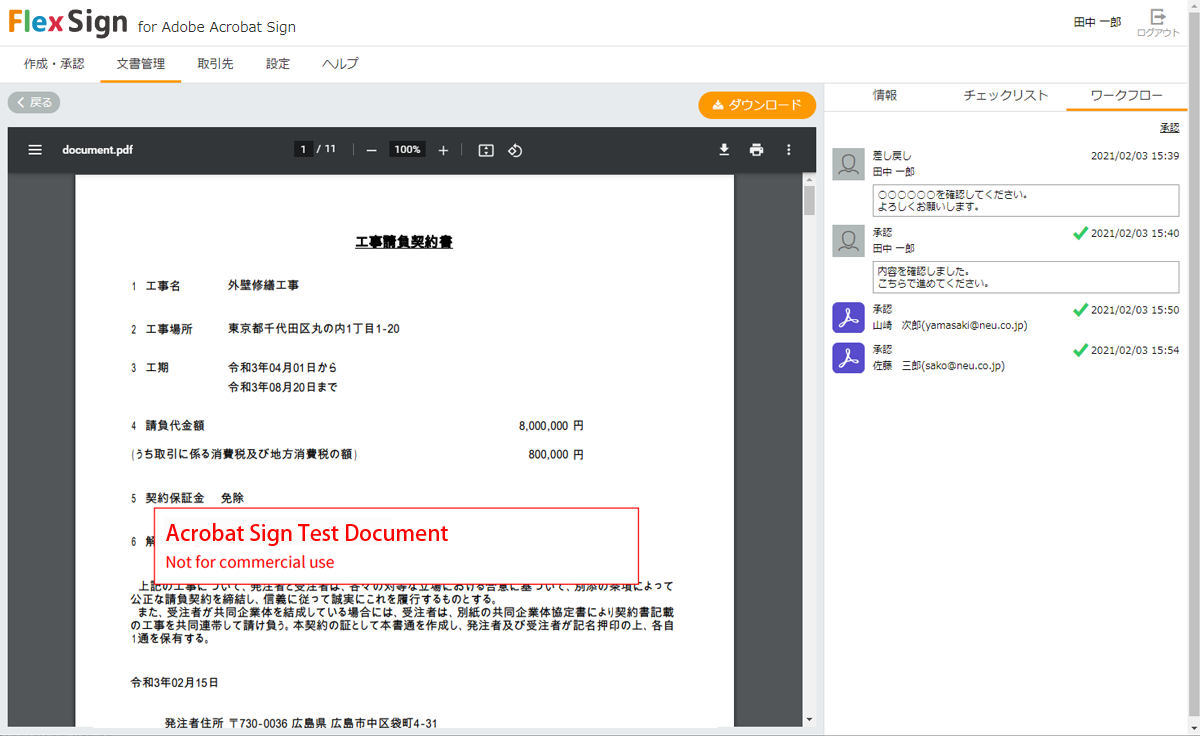1200x736 pixels.
Task: Click Acrobat icon for 佐藤 三郎
Action: click(x=848, y=358)
